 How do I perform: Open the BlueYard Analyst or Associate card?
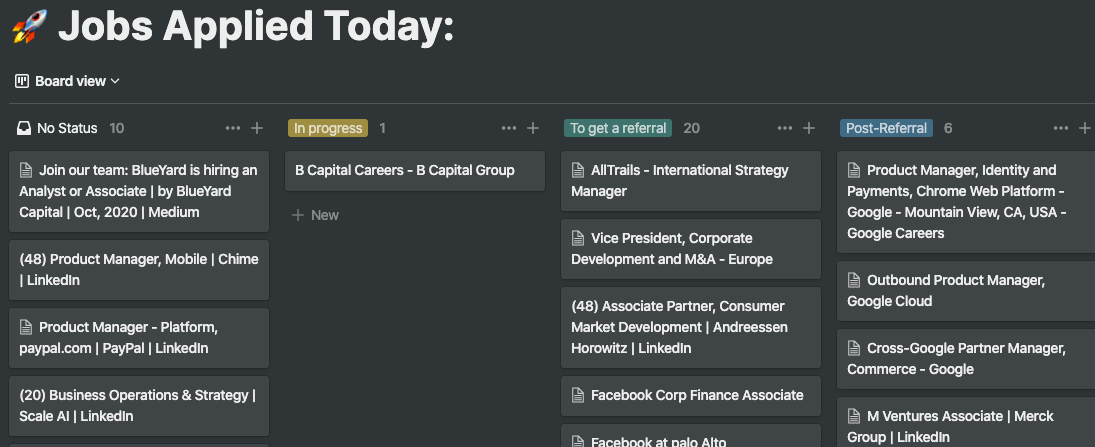pyautogui.click(x=139, y=191)
